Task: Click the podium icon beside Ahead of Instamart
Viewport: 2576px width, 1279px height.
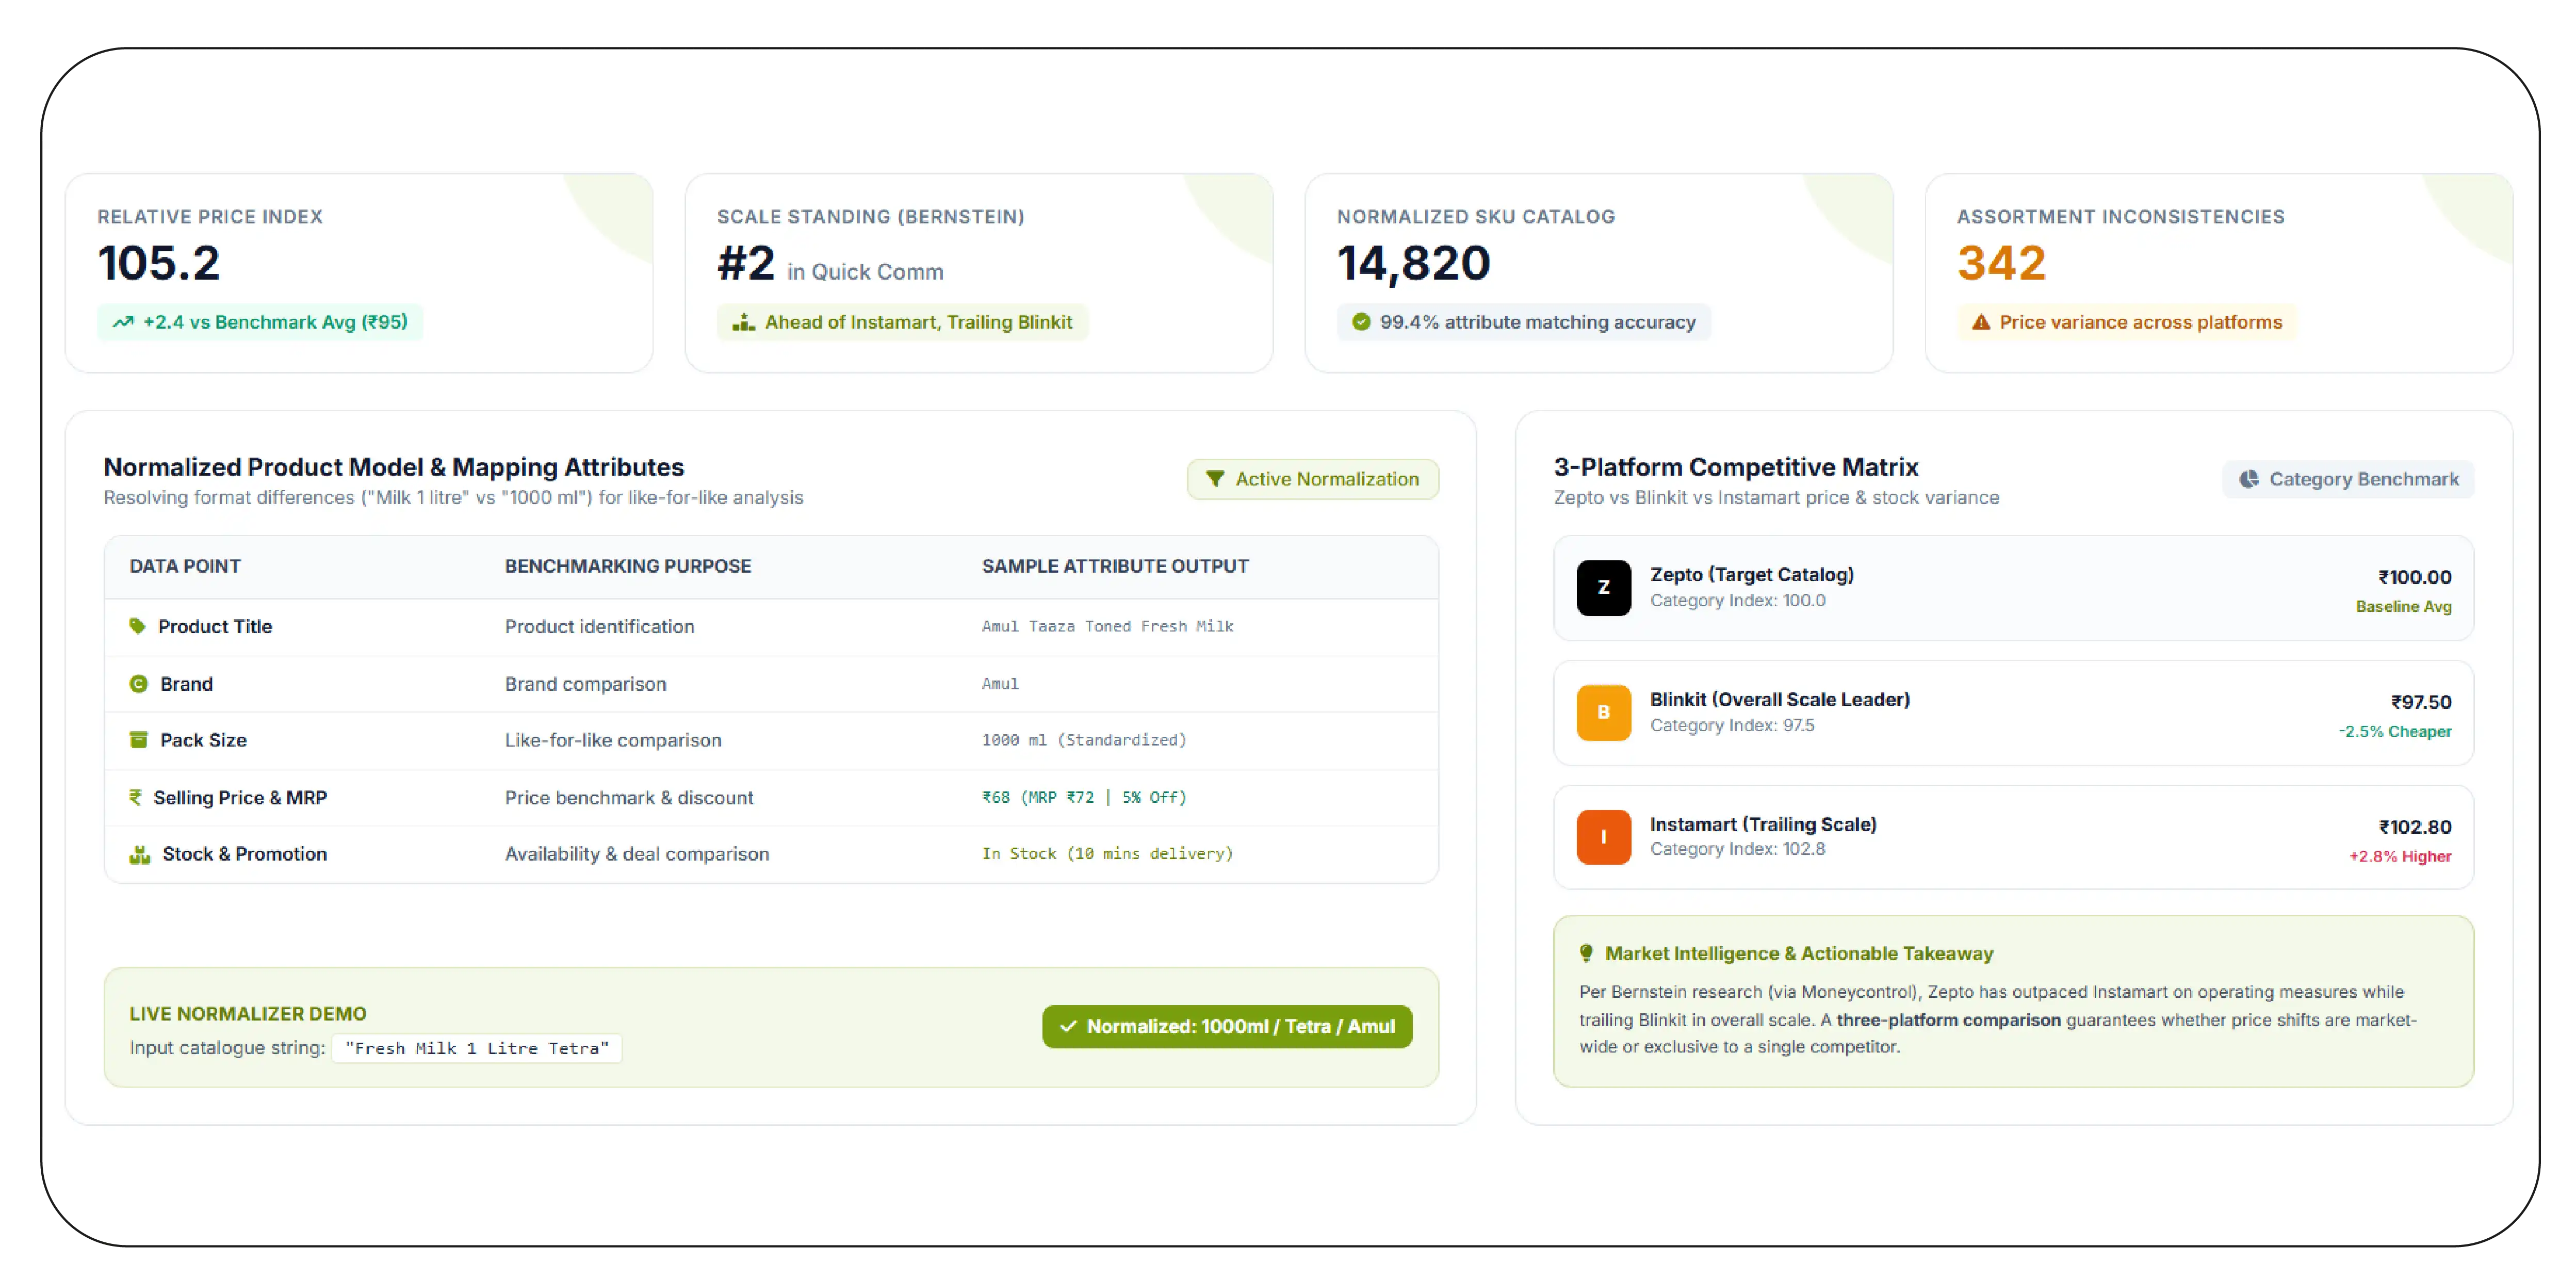Action: (743, 322)
